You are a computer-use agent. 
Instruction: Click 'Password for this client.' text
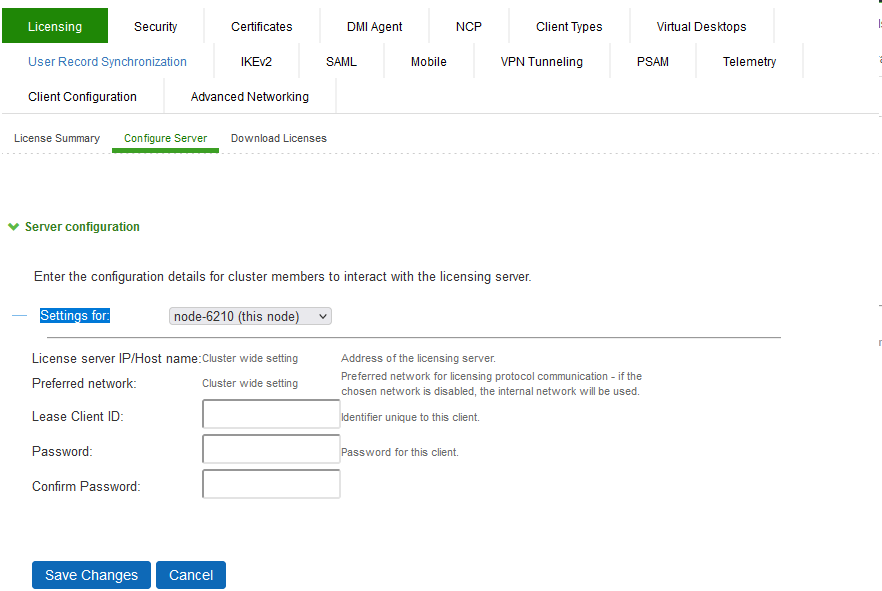point(399,452)
